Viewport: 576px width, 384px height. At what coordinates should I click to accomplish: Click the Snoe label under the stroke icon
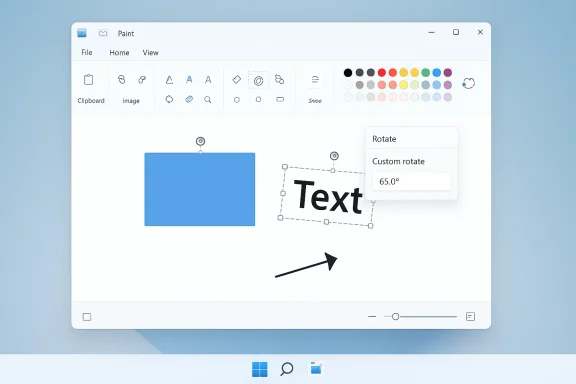315,101
